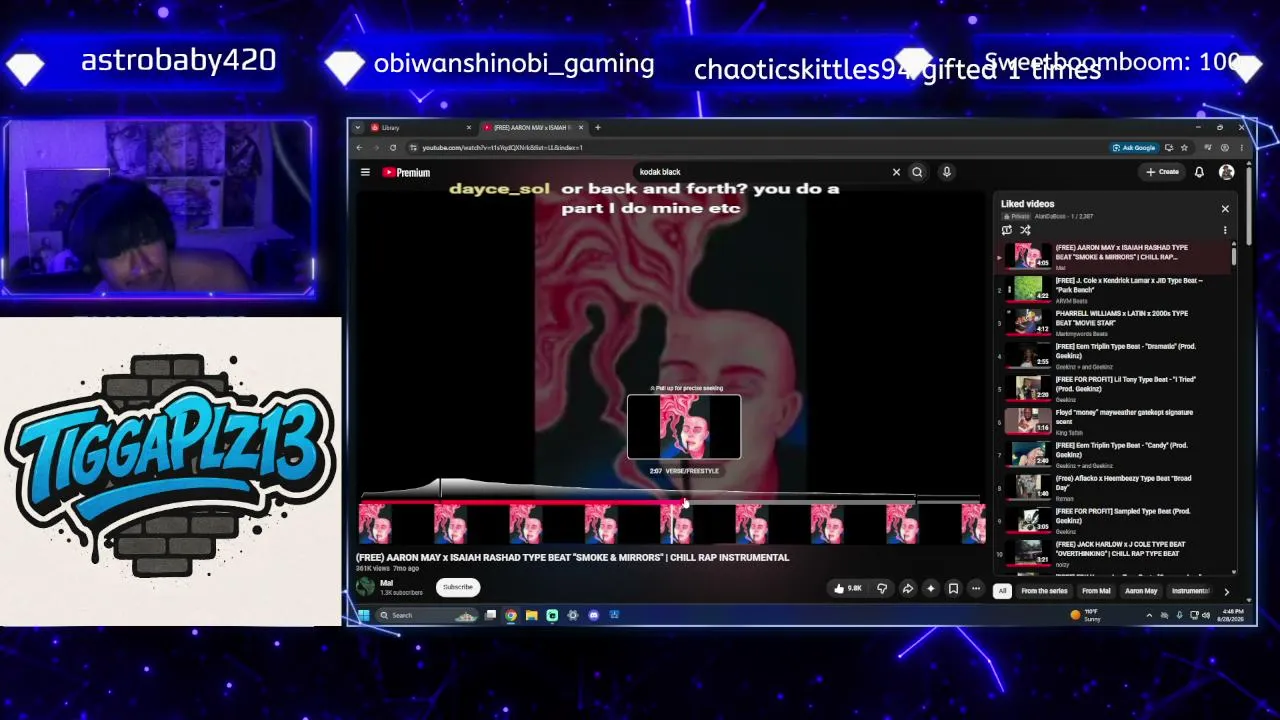
Task: Play JACK HARLOW x J COLE 'OVERTHINKING' beat
Action: [1114, 553]
